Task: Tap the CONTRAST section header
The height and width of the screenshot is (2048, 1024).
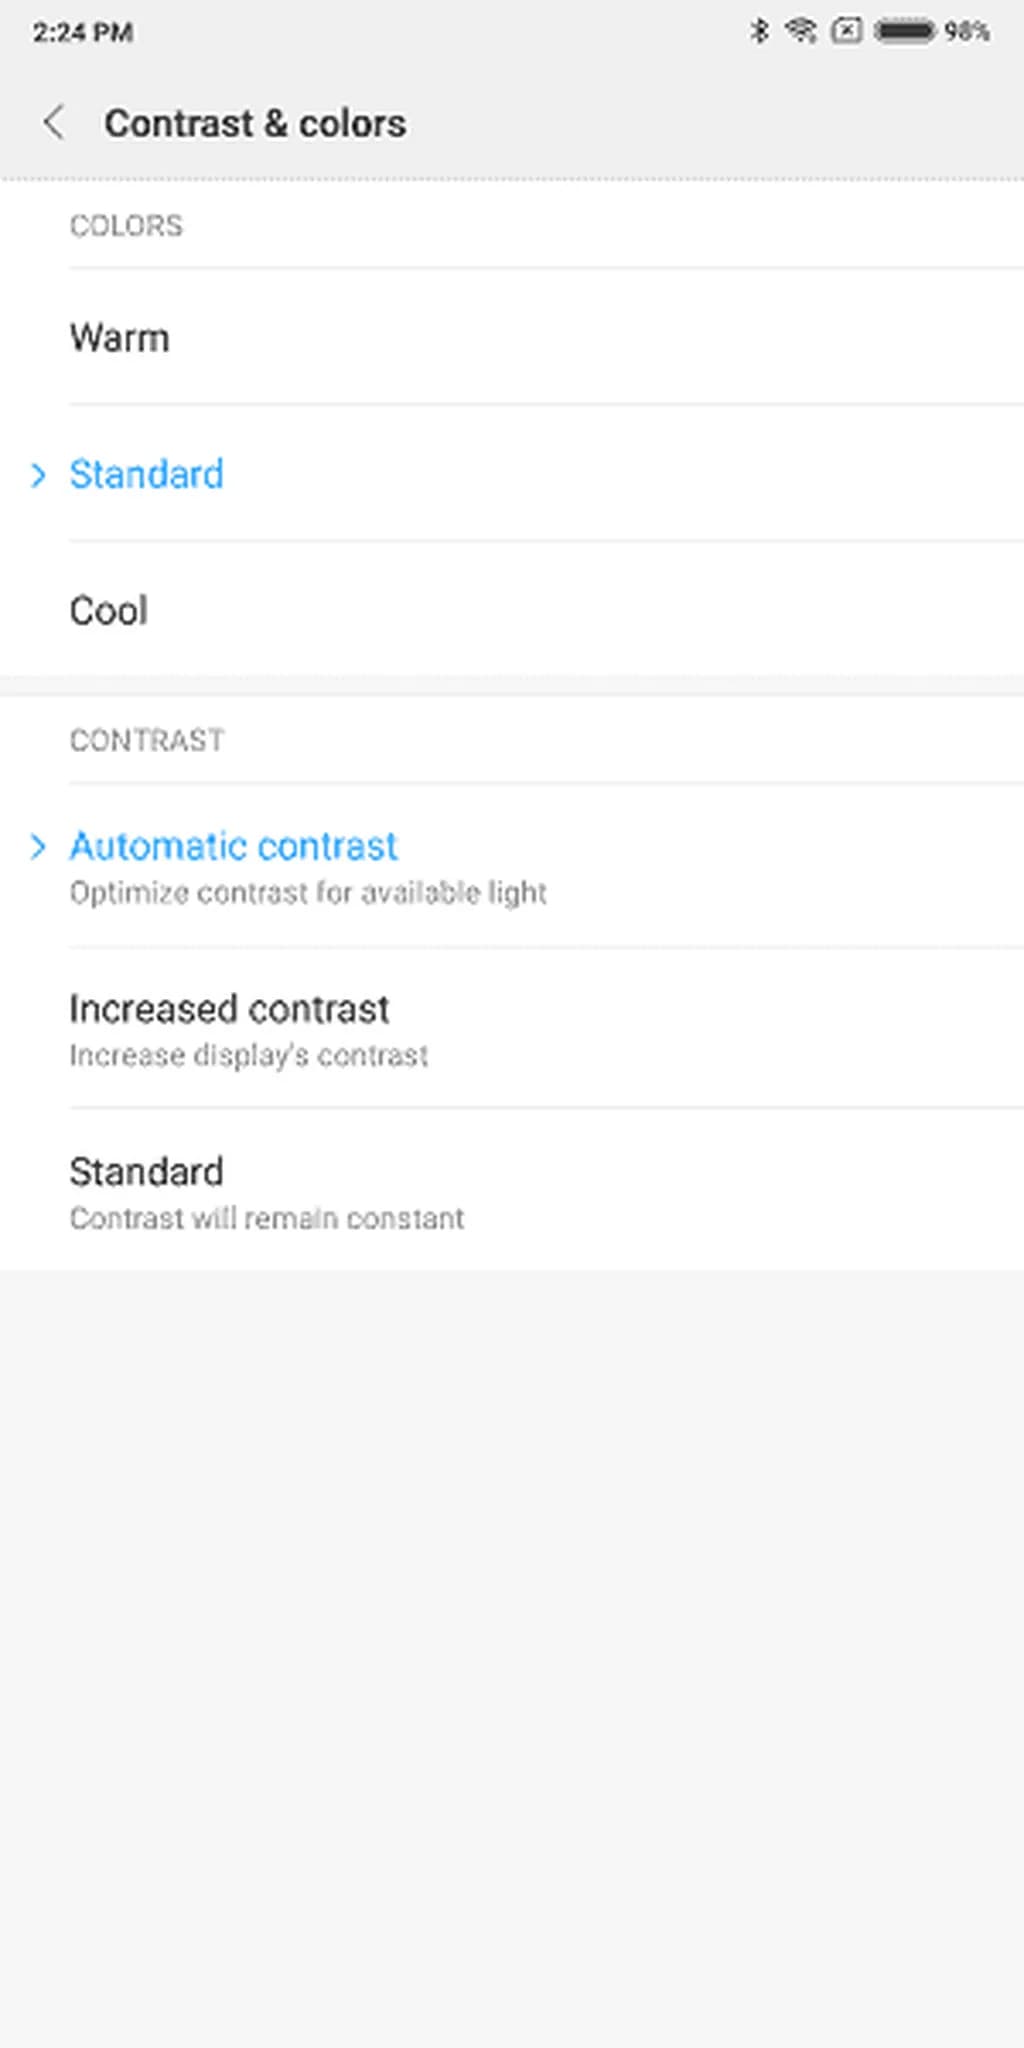Action: point(147,740)
